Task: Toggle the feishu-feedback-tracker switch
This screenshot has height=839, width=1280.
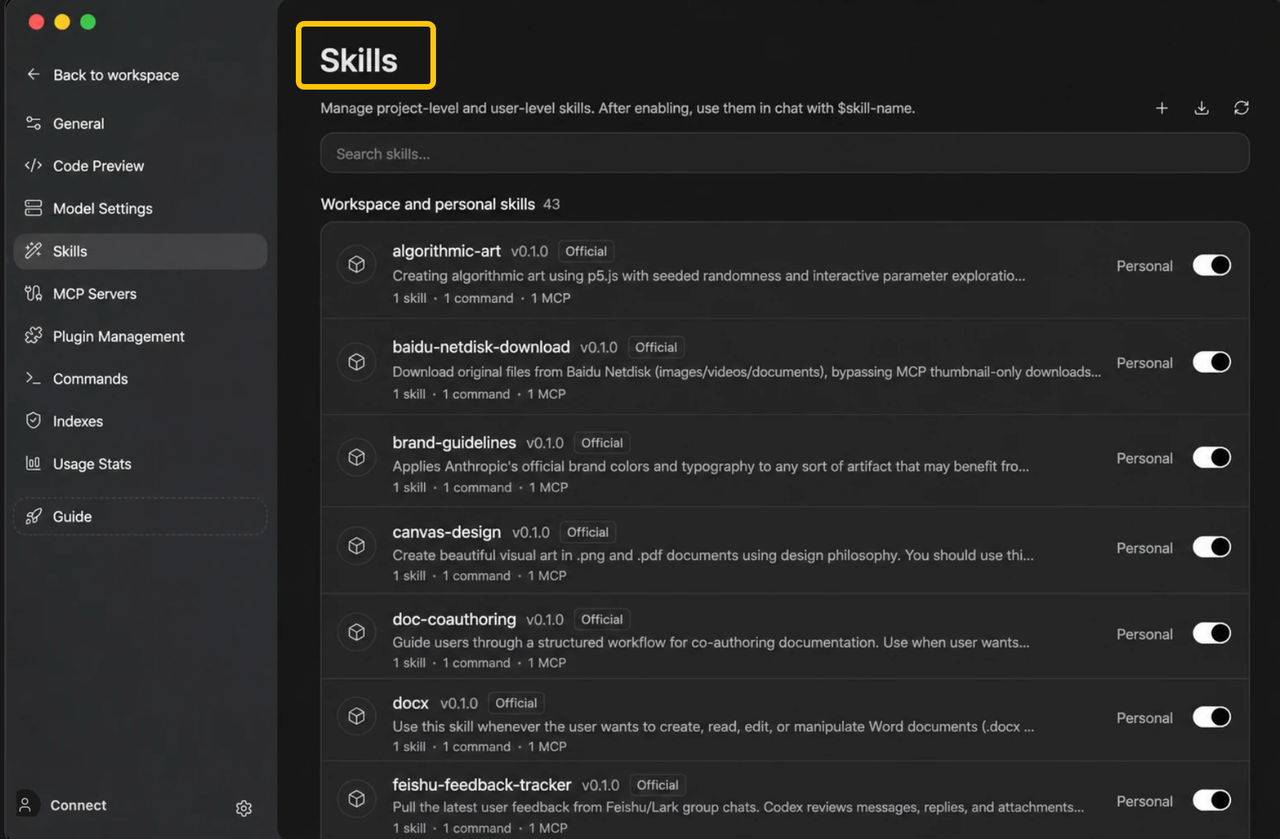Action: [1211, 800]
